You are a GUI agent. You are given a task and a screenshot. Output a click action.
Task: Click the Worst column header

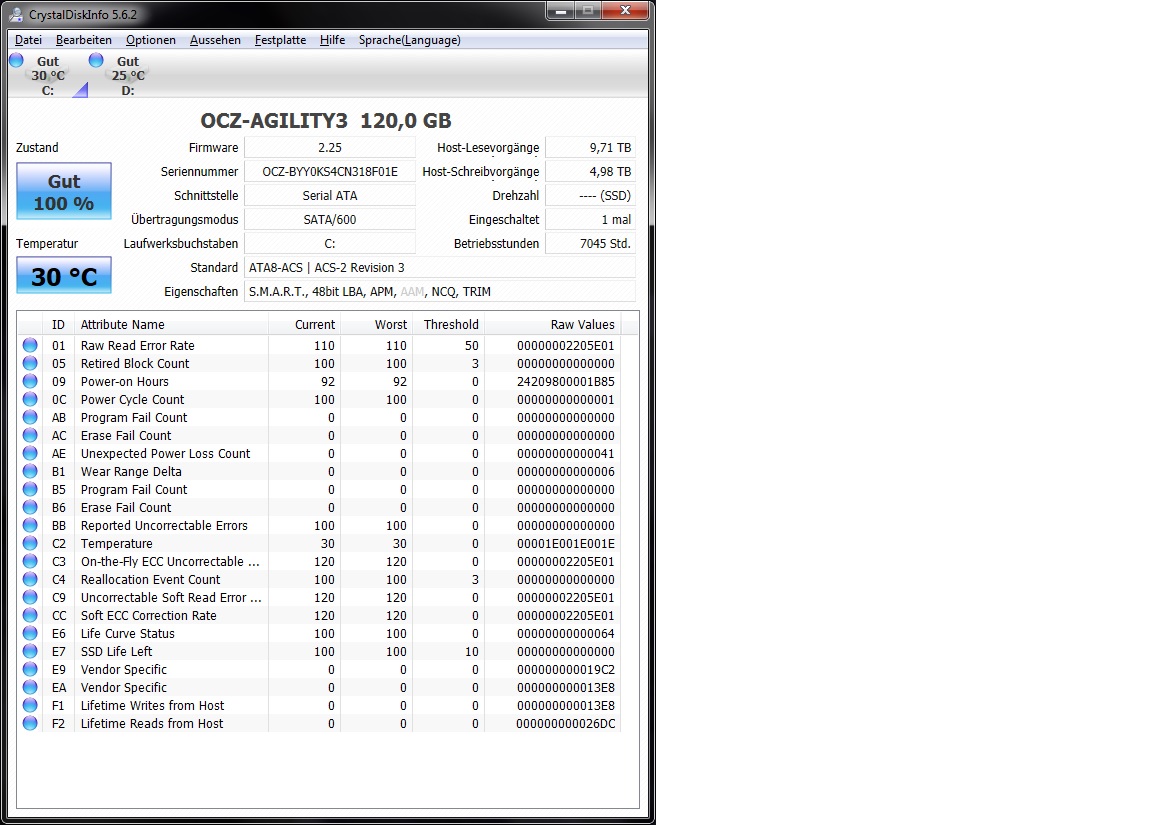pyautogui.click(x=376, y=324)
